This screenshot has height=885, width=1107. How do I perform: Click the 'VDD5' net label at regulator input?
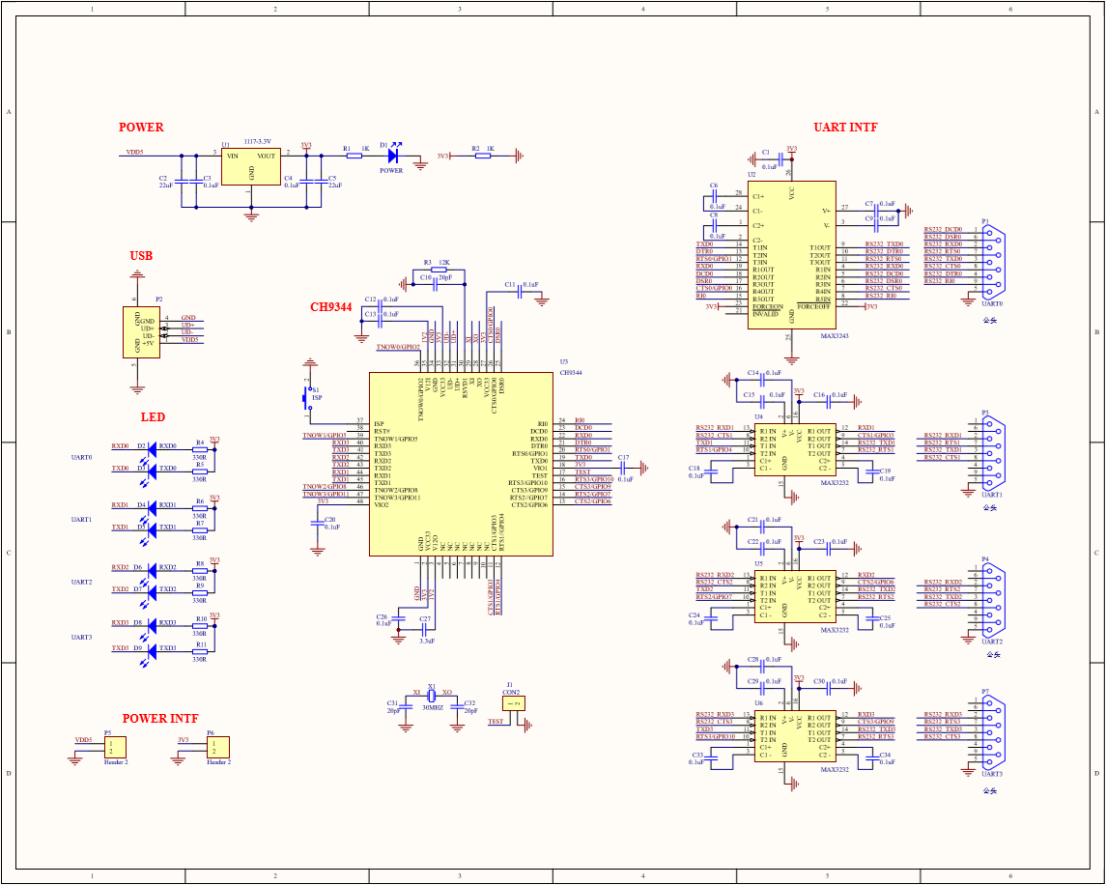[134, 152]
